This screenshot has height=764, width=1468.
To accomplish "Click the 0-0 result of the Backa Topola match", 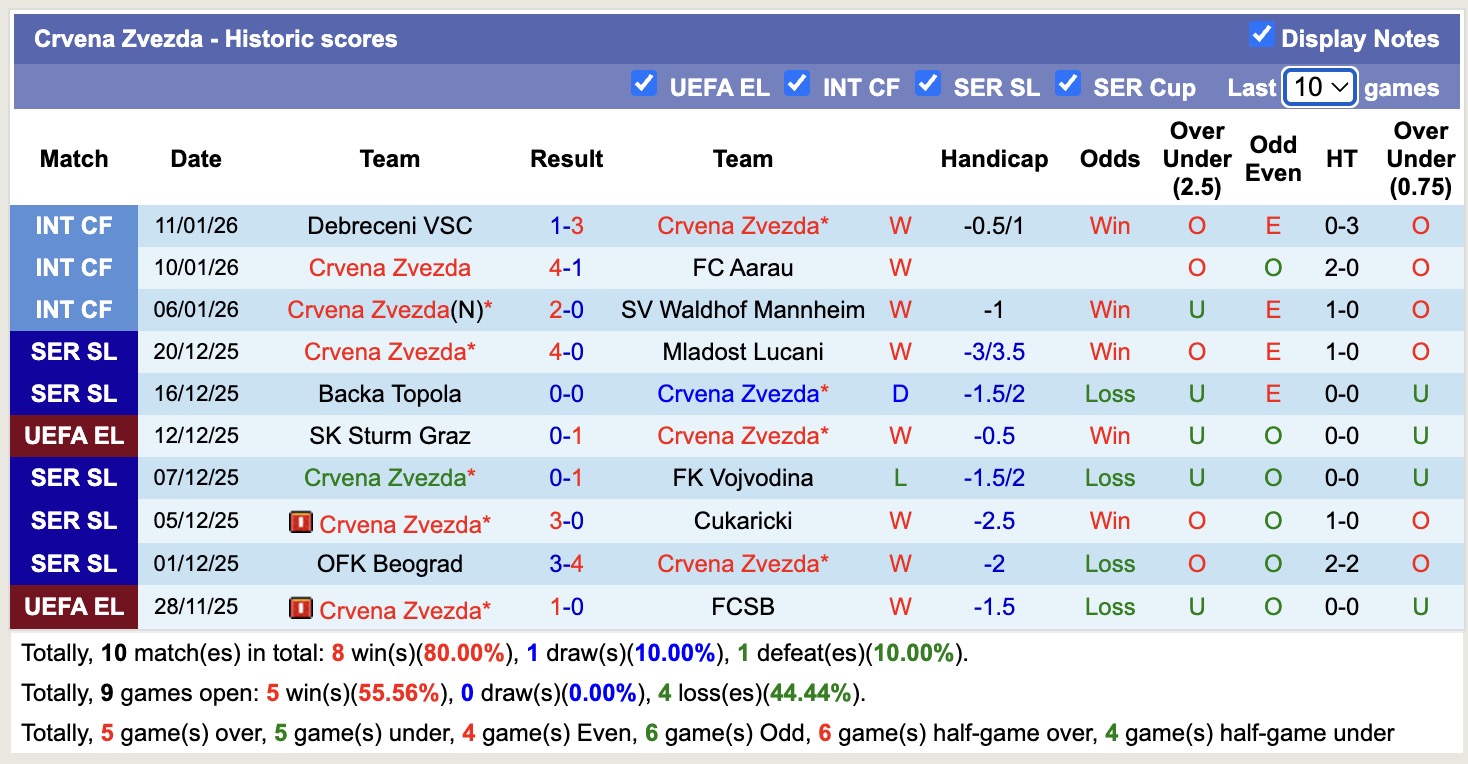I will point(567,393).
